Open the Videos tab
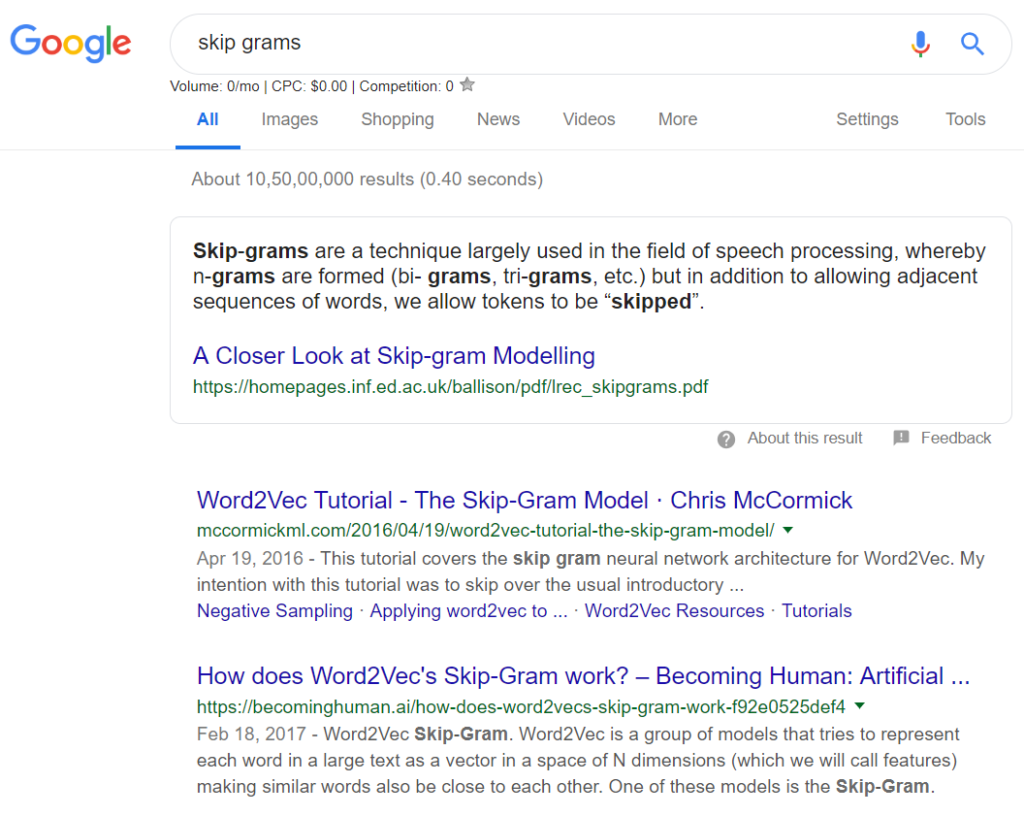This screenshot has height=816, width=1024. pyautogui.click(x=589, y=119)
